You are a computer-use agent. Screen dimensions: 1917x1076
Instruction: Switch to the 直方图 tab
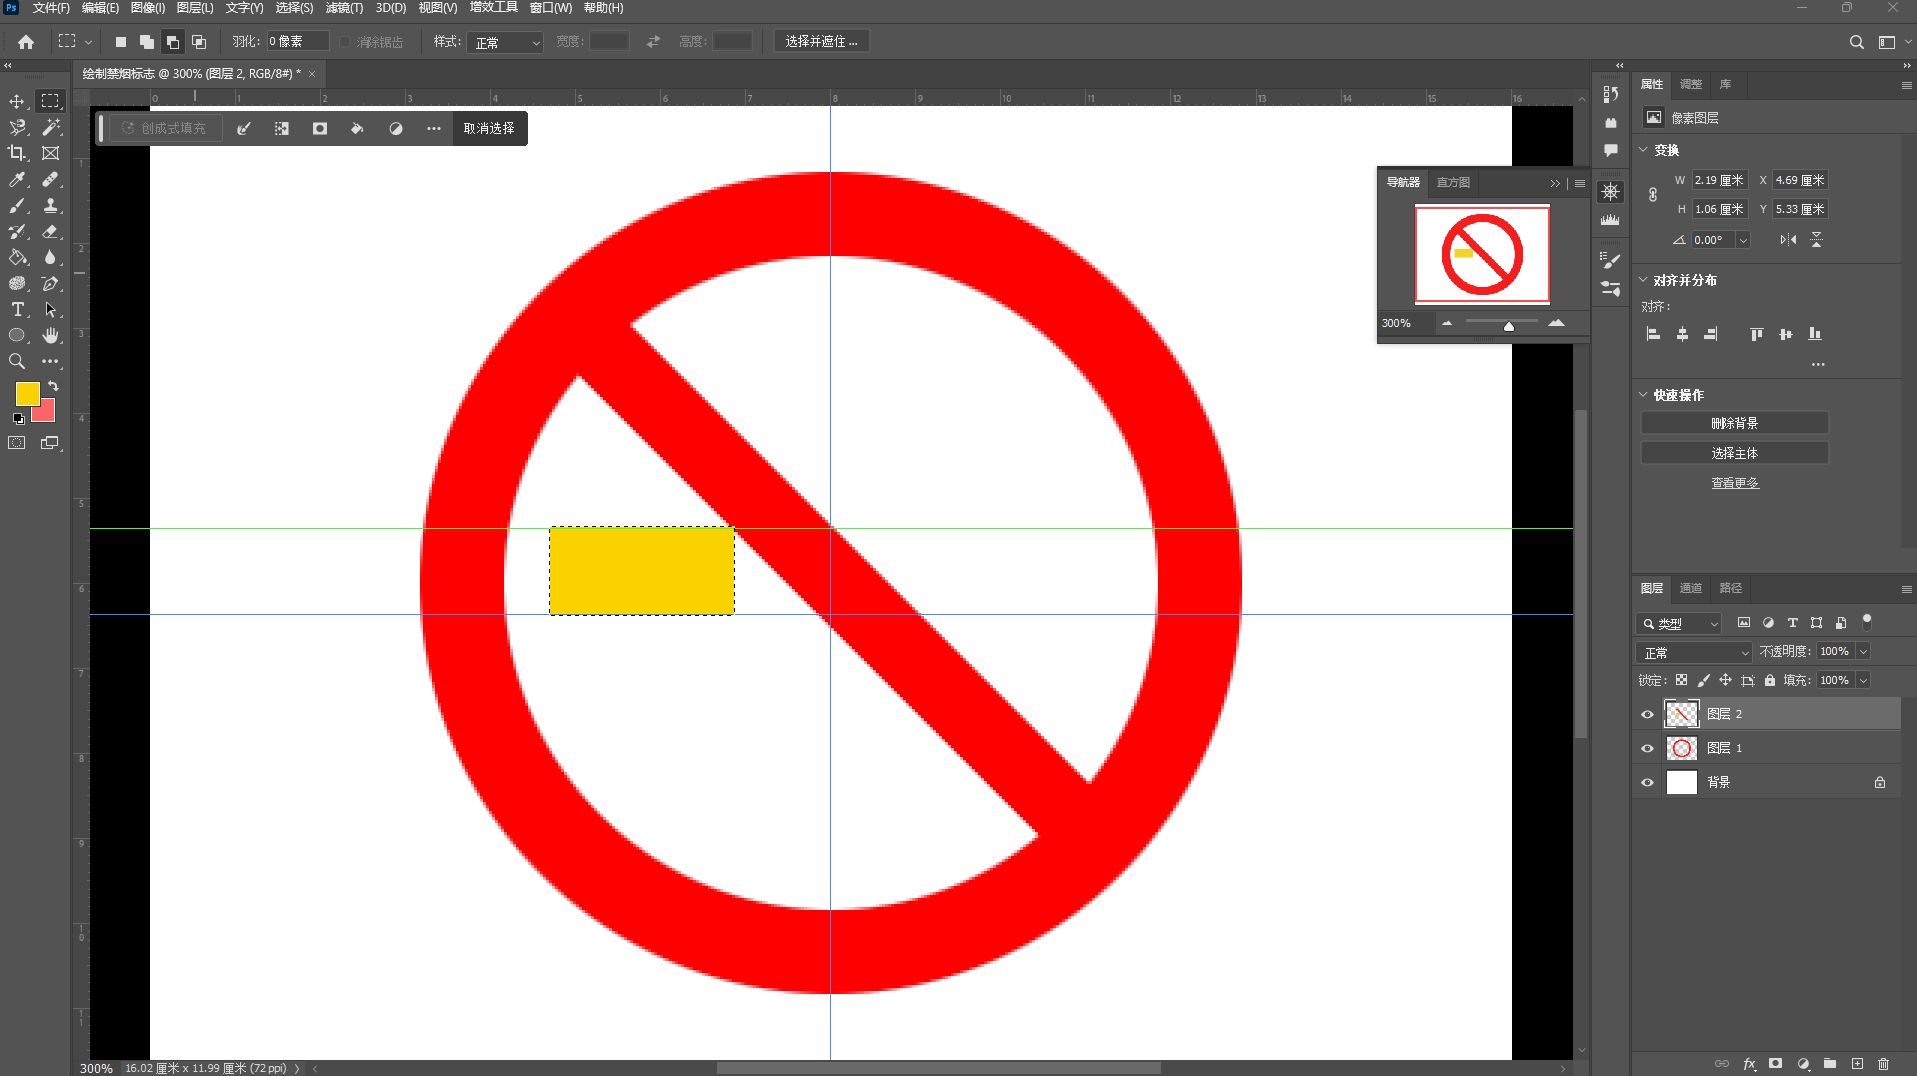[x=1453, y=182]
